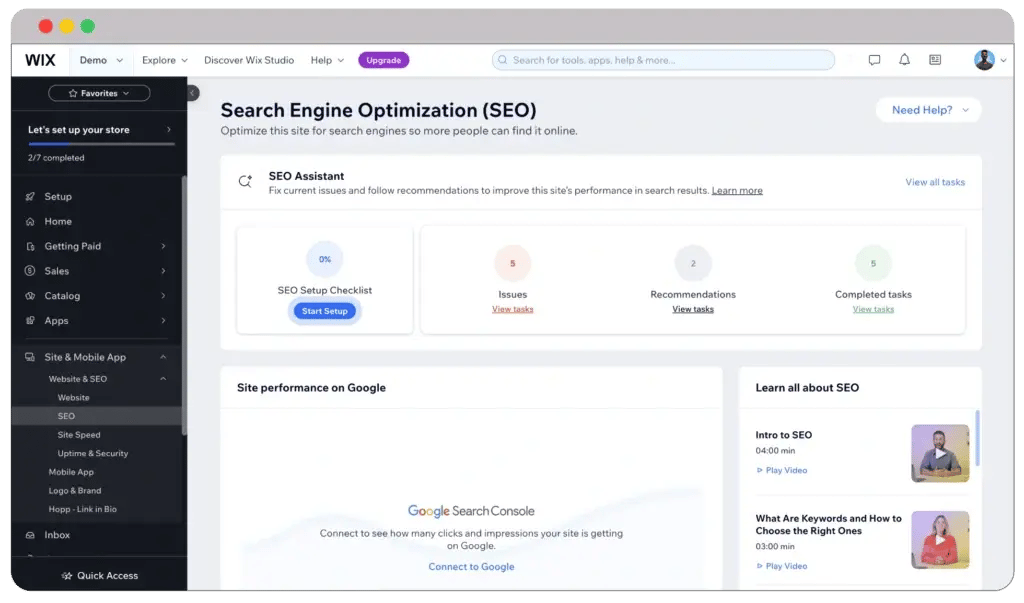The image size is (1024, 603).
Task: Click the chat messages icon in top bar
Action: (874, 60)
